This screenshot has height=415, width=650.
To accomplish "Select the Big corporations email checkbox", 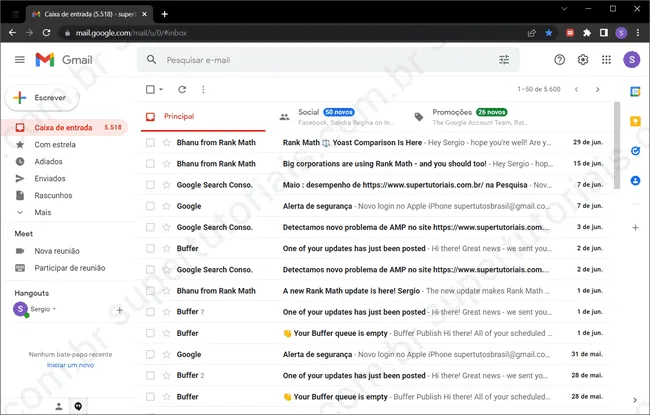I will 150,164.
